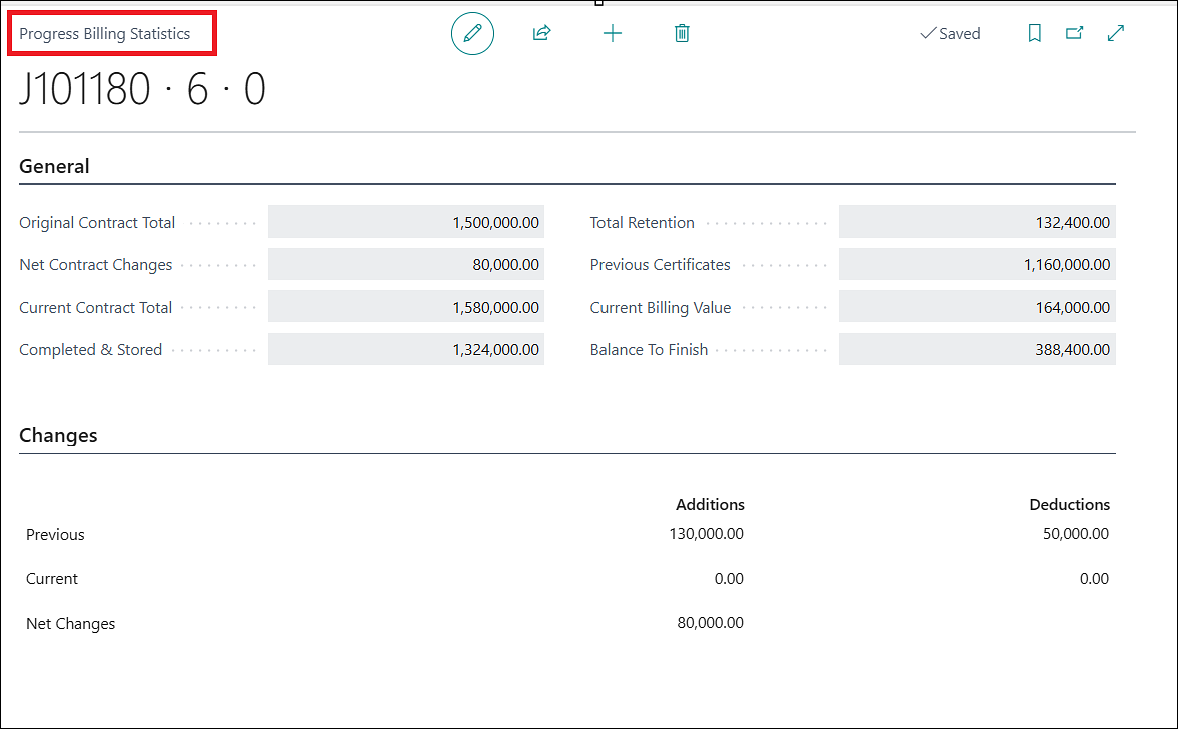Click the trash delete icon
This screenshot has width=1178, height=729.
[x=682, y=33]
